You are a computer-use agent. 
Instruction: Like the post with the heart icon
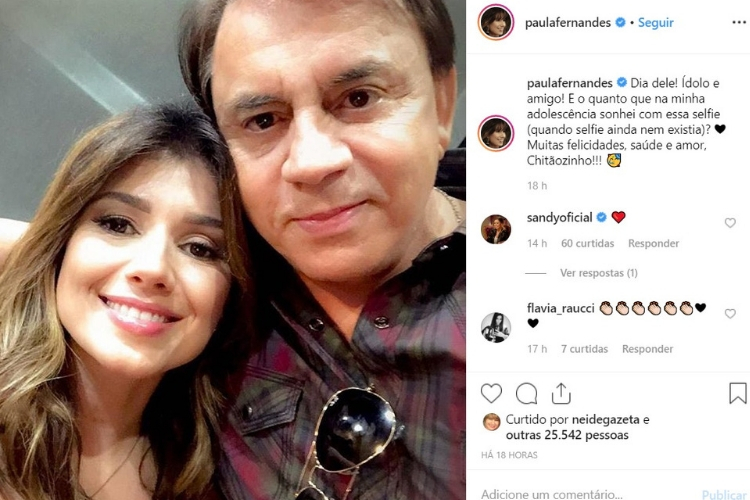492,393
